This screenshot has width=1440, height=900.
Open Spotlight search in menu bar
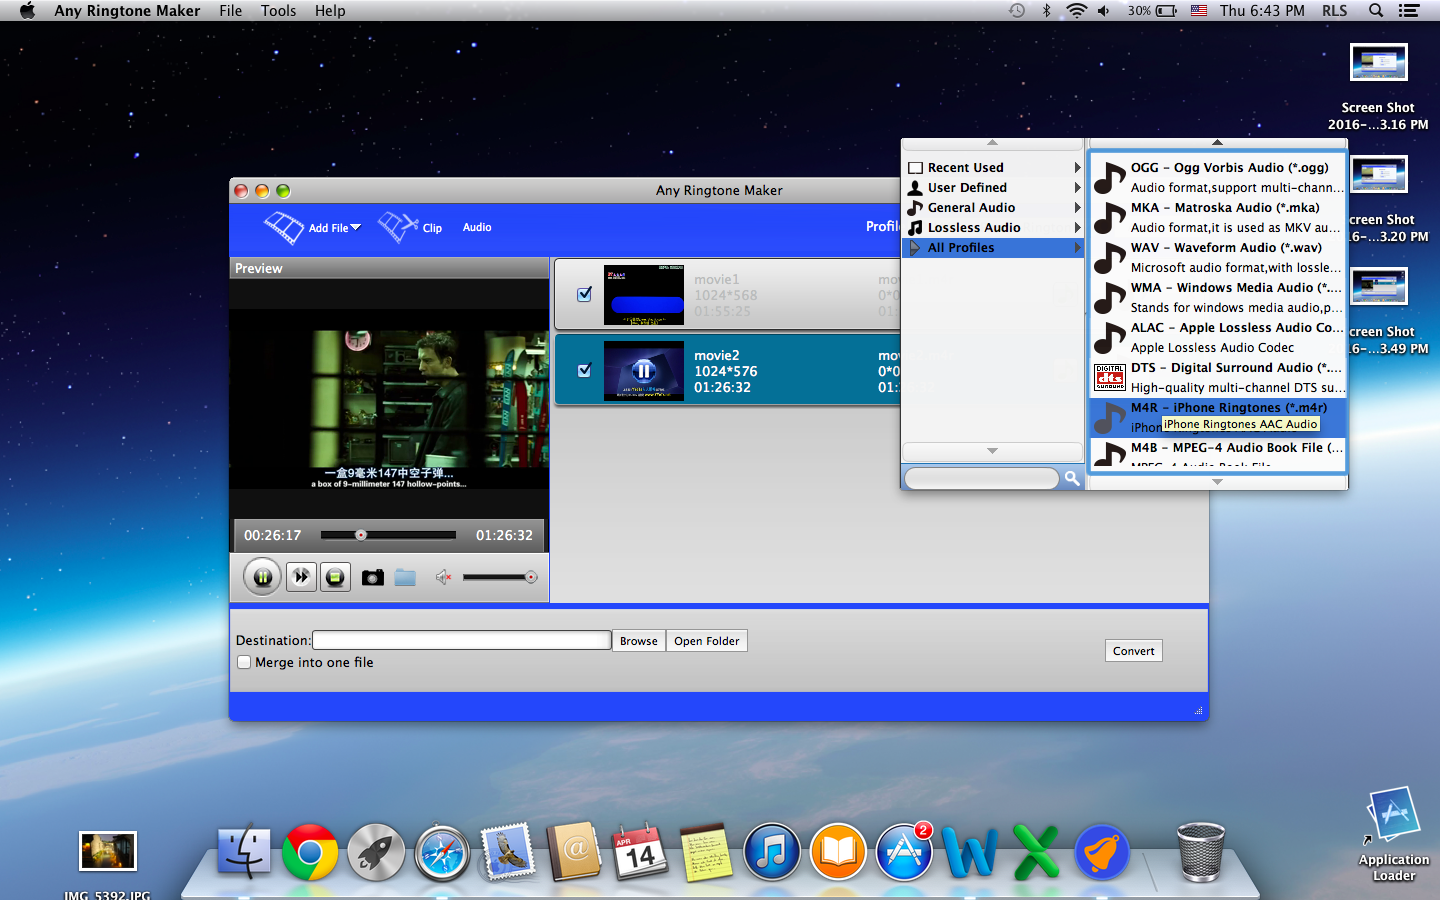pyautogui.click(x=1376, y=11)
